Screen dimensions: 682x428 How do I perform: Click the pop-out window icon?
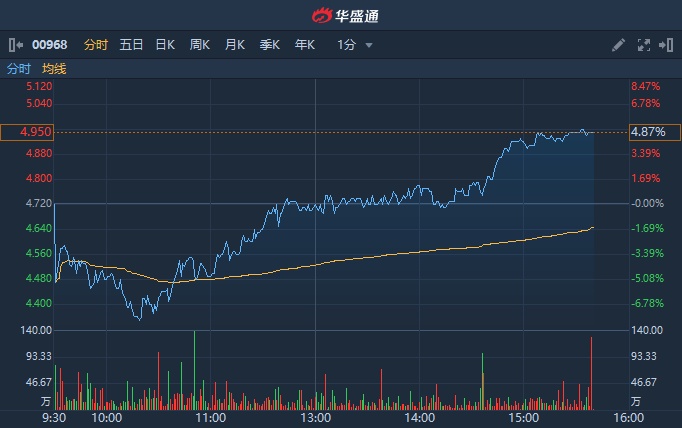tap(664, 45)
